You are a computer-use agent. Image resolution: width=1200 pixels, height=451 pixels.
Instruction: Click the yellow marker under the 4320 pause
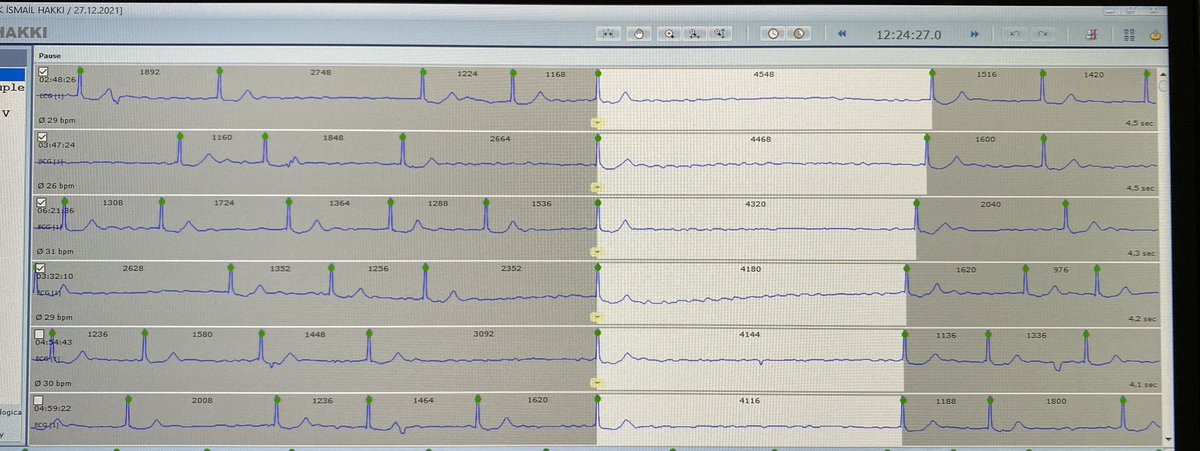coord(597,252)
